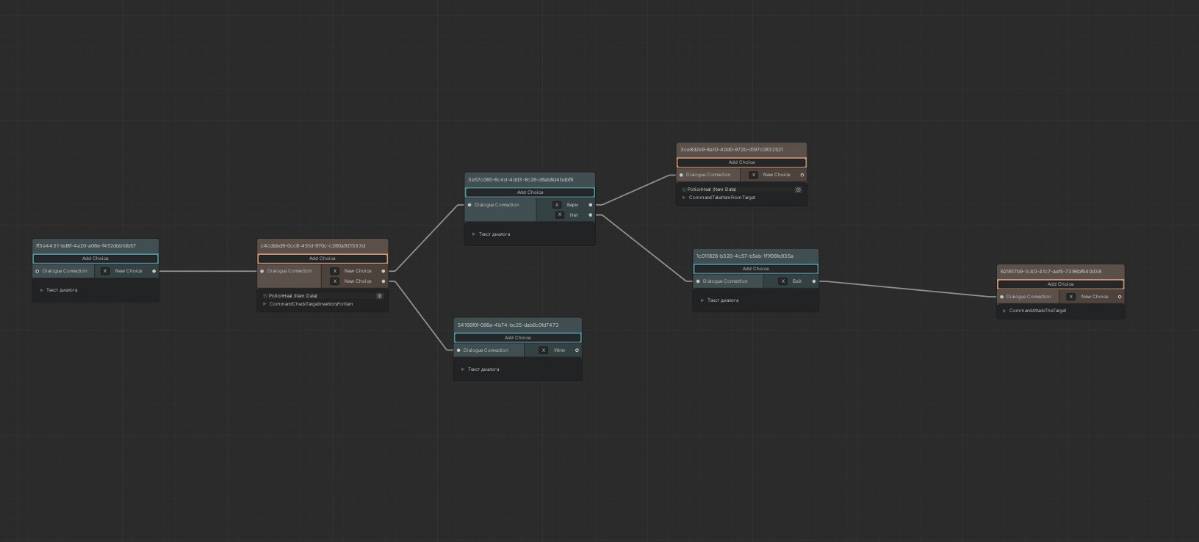Click Add Choice on the far-right brown node
The height and width of the screenshot is (542, 1199).
pos(1060,284)
